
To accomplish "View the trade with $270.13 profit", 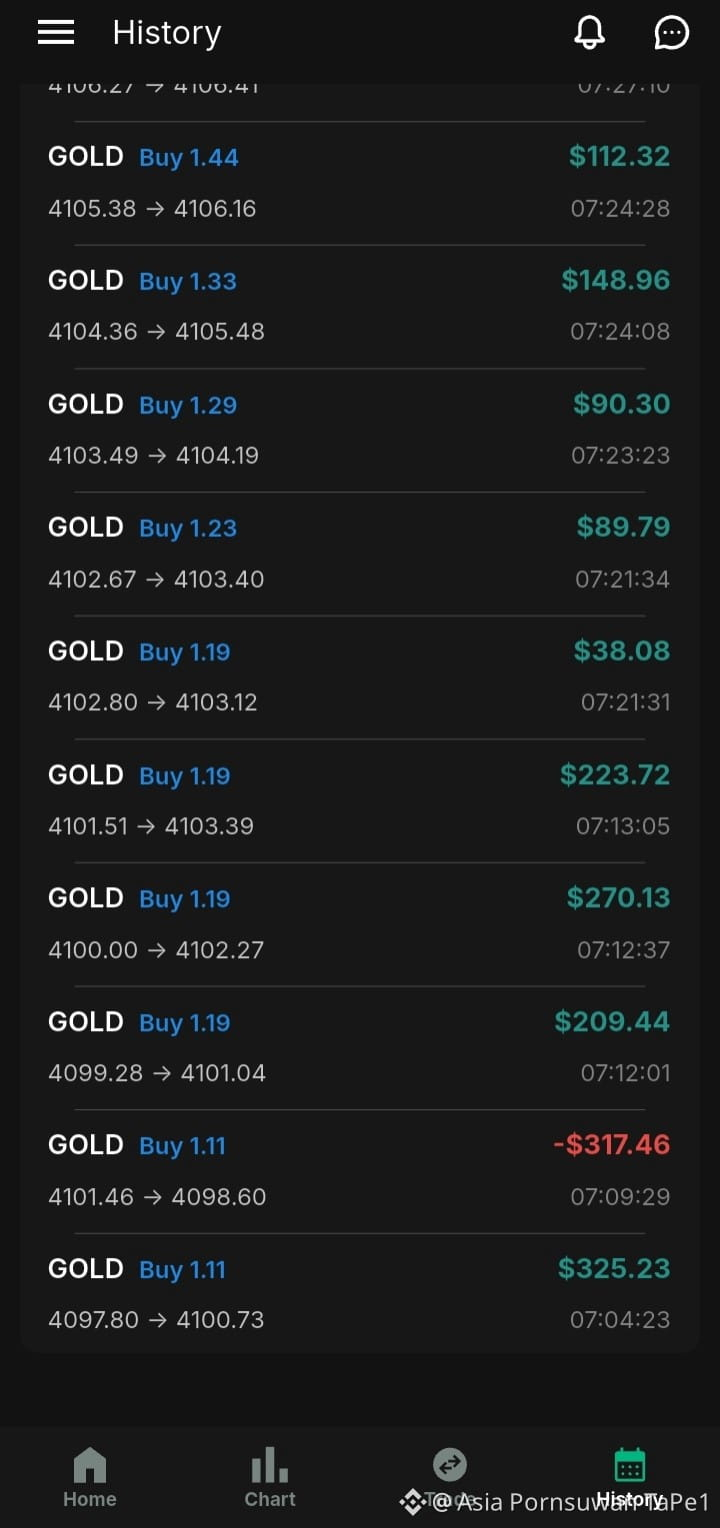I will coord(359,924).
